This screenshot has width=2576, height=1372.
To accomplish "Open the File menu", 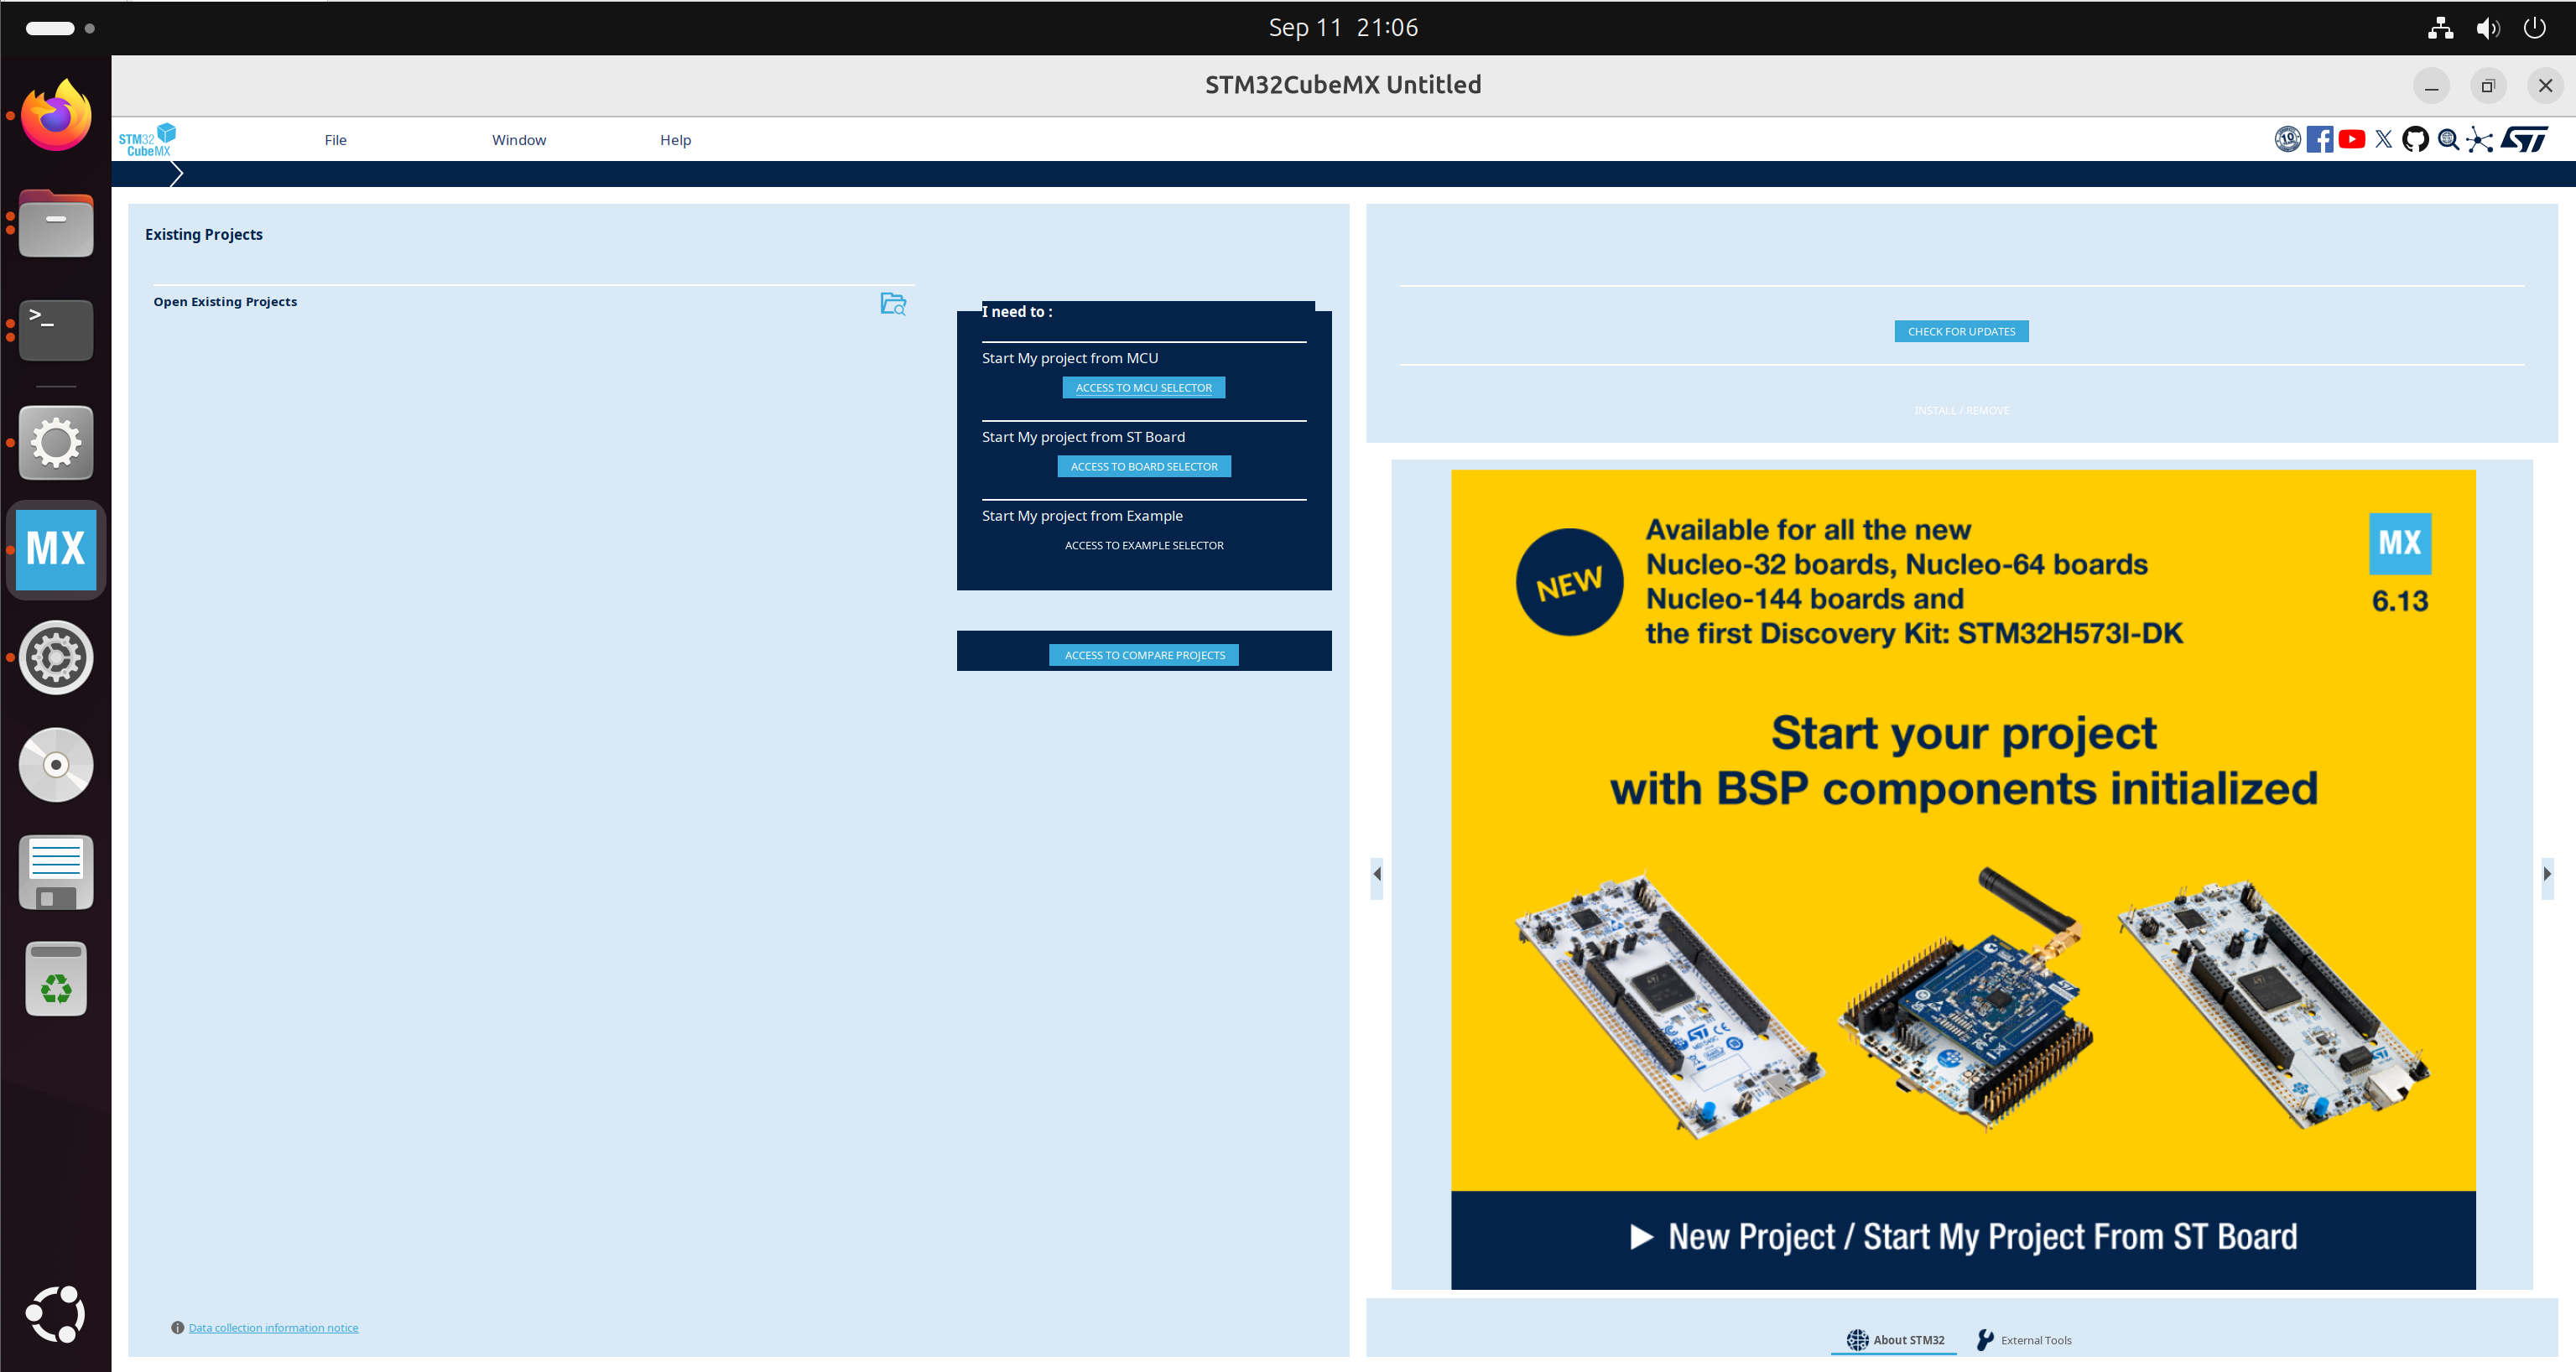I will click(335, 140).
